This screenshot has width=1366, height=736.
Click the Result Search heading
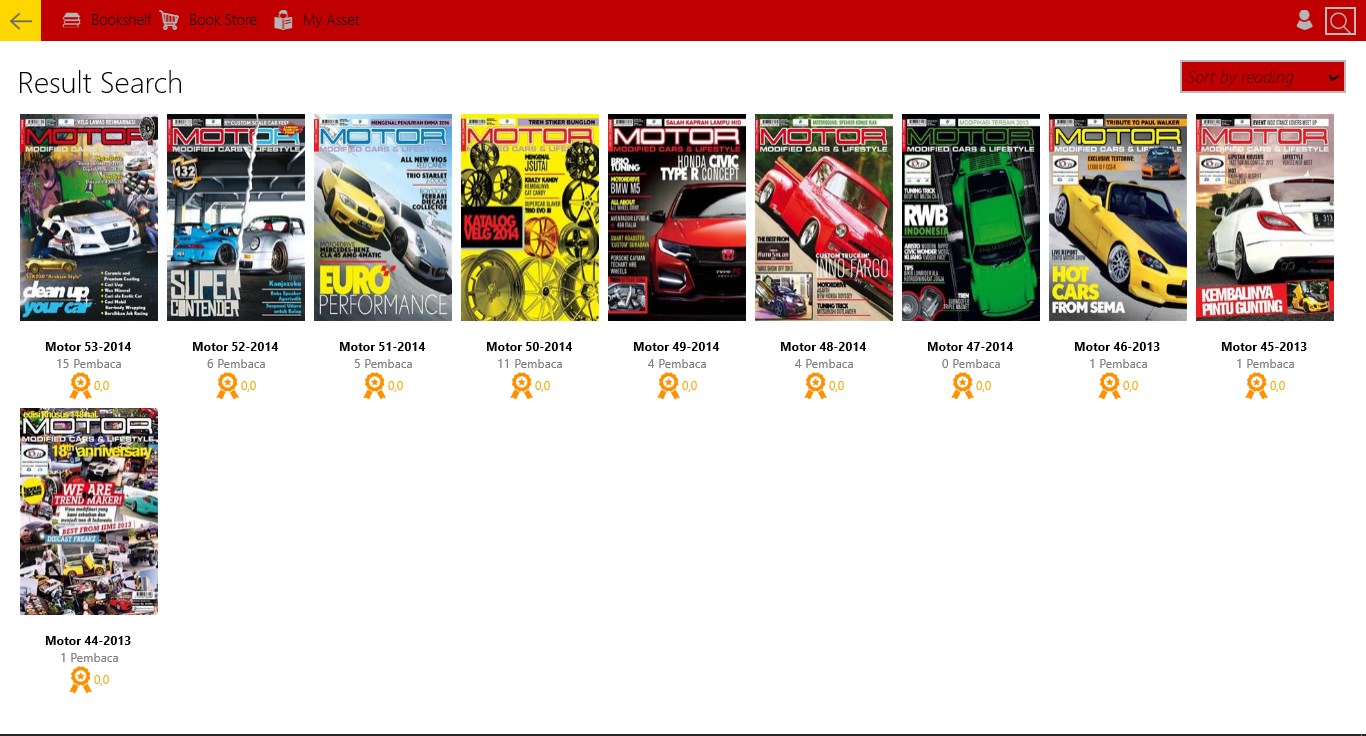100,83
